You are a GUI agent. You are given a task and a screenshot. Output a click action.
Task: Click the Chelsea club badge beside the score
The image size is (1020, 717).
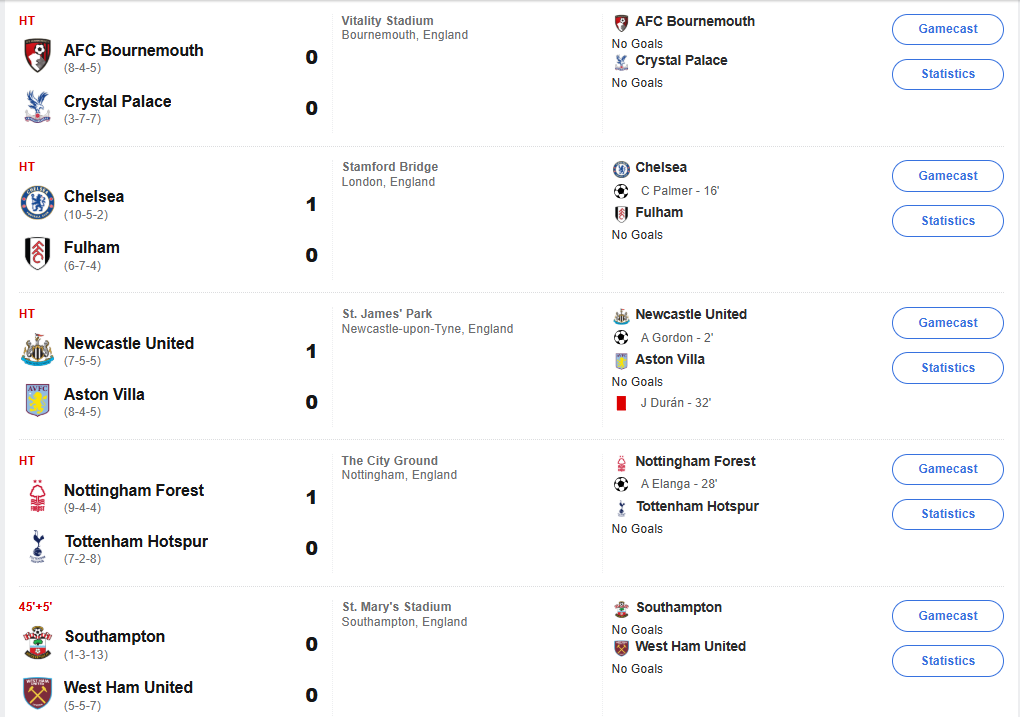pos(38,203)
